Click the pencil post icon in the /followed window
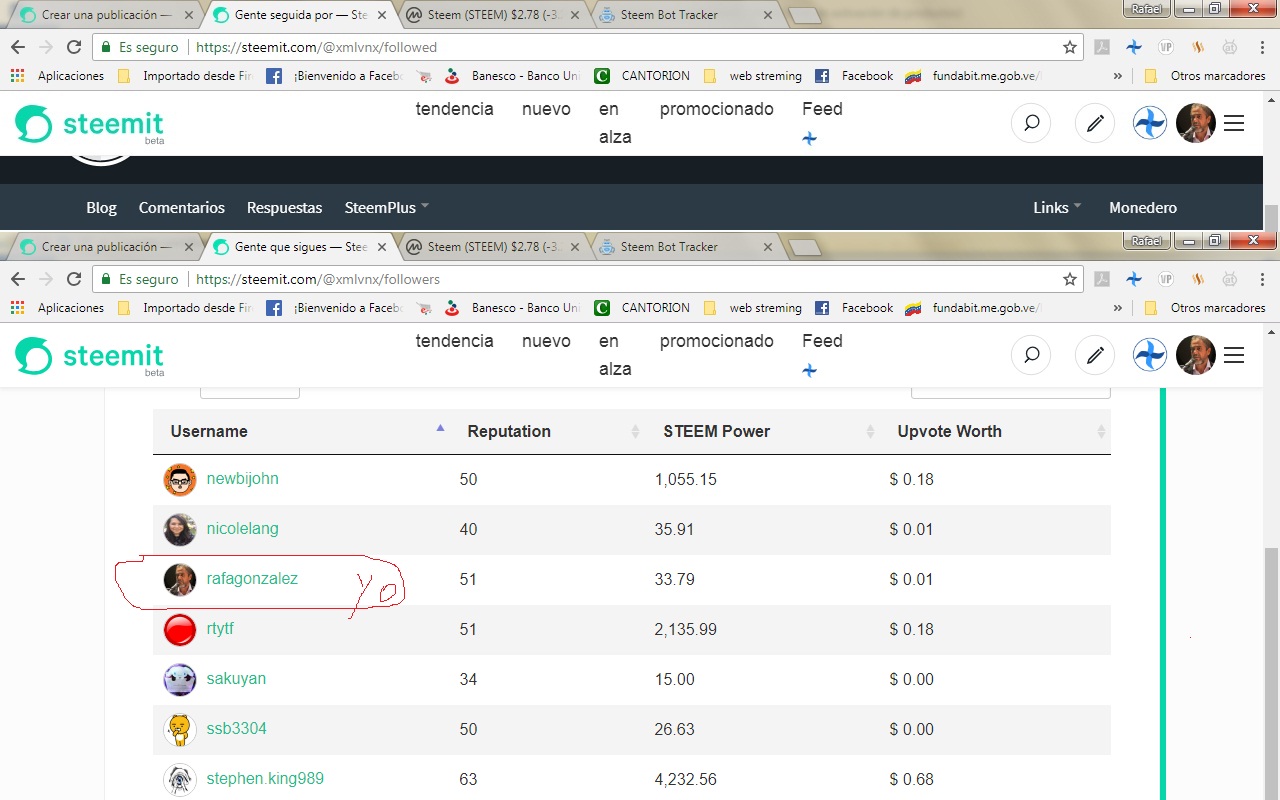Image resolution: width=1280 pixels, height=800 pixels. tap(1095, 123)
